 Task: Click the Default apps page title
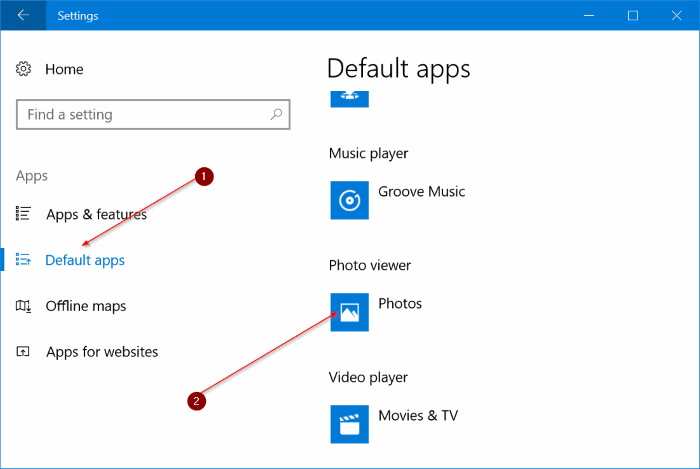399,69
